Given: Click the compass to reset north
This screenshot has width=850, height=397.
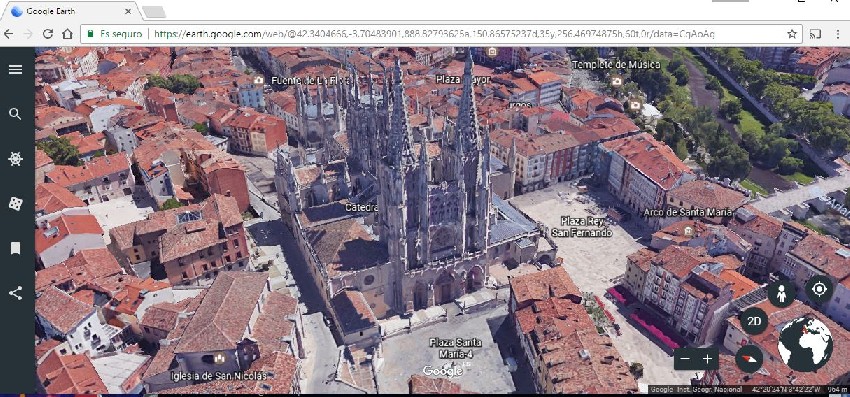Looking at the screenshot, I should click(749, 358).
